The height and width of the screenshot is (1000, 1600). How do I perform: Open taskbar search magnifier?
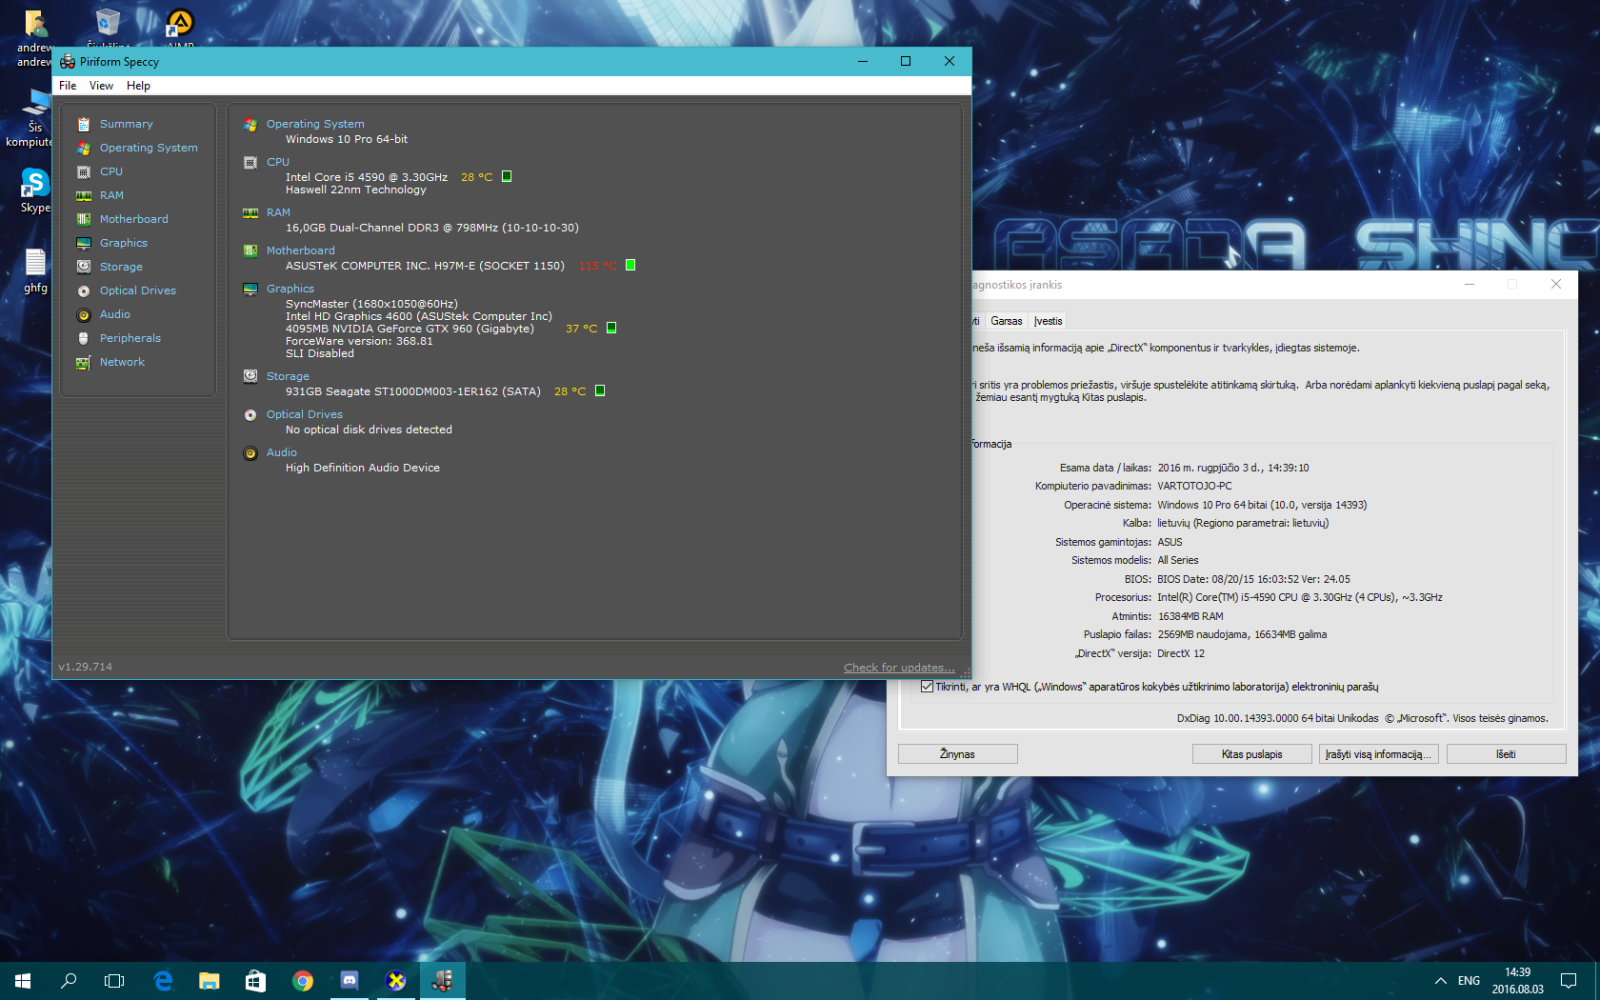tap(69, 981)
